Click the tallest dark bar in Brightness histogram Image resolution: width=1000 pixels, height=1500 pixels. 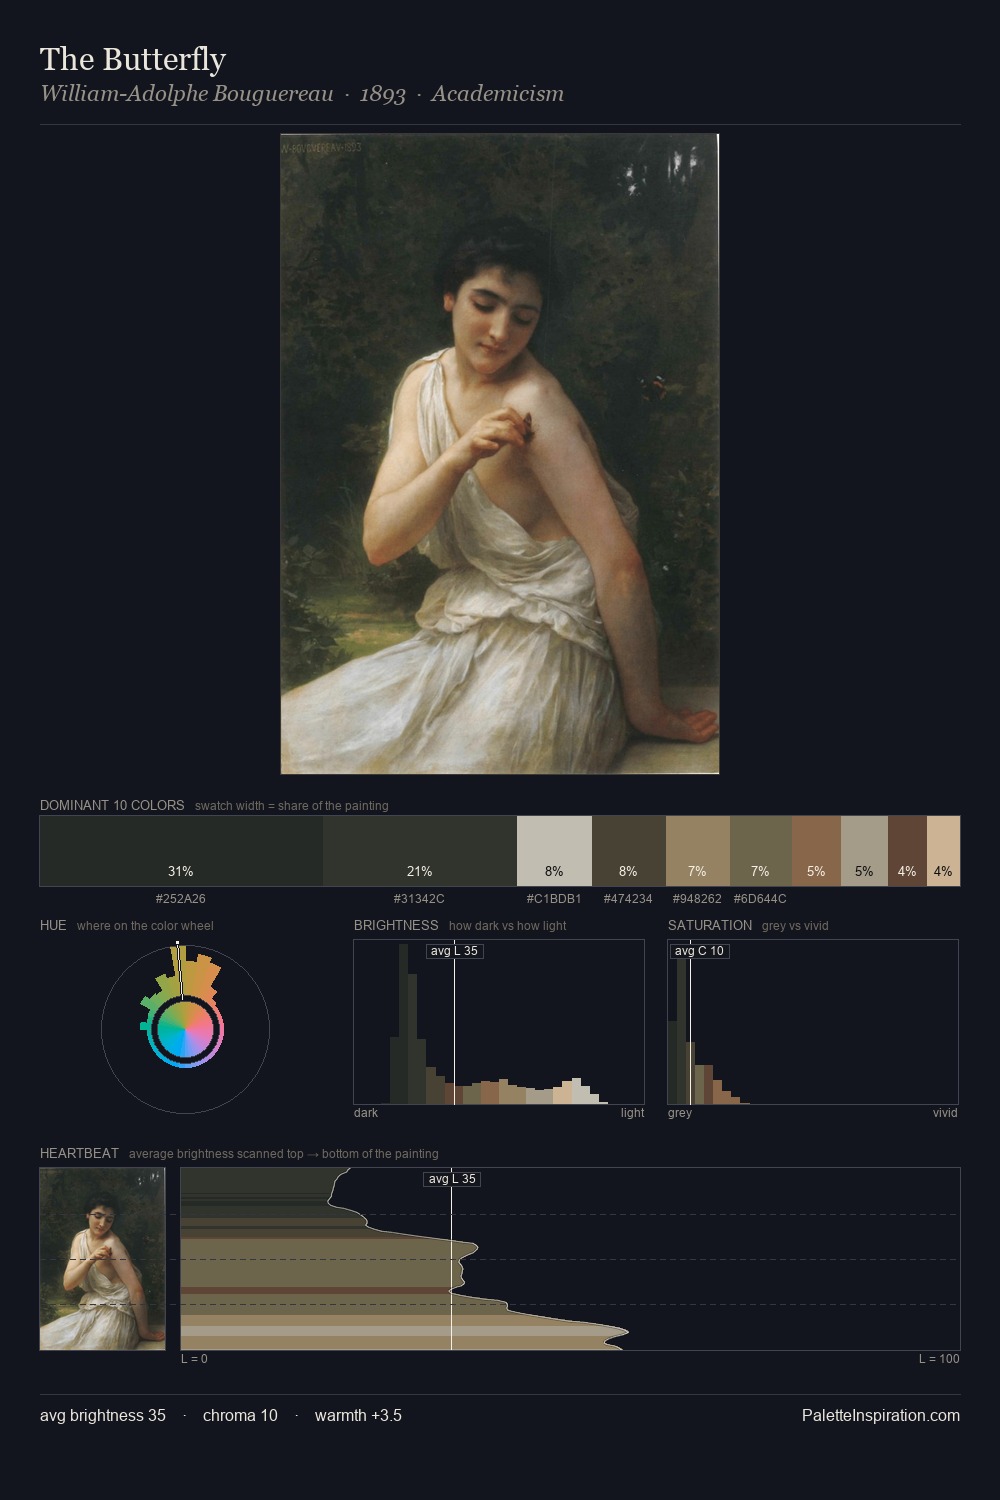[x=403, y=1024]
